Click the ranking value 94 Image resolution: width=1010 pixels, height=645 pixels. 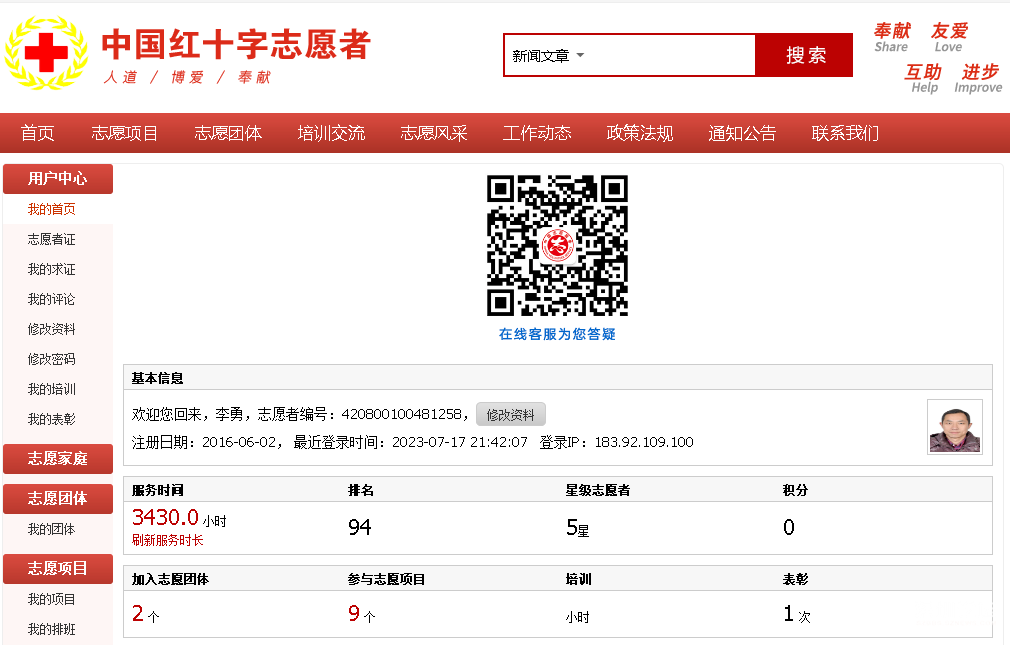(360, 528)
